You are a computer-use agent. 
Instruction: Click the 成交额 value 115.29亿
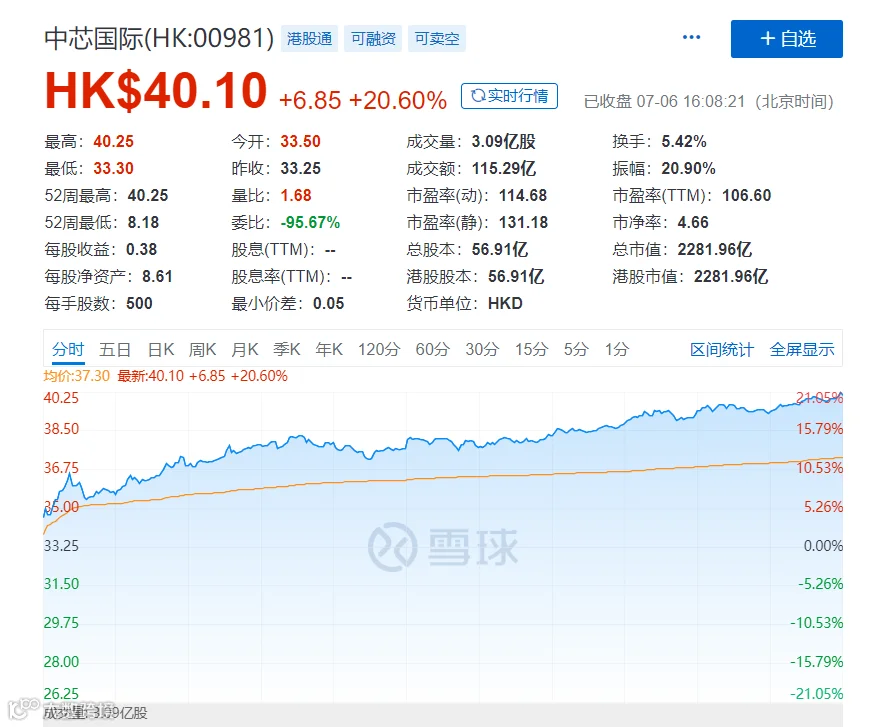point(503,168)
